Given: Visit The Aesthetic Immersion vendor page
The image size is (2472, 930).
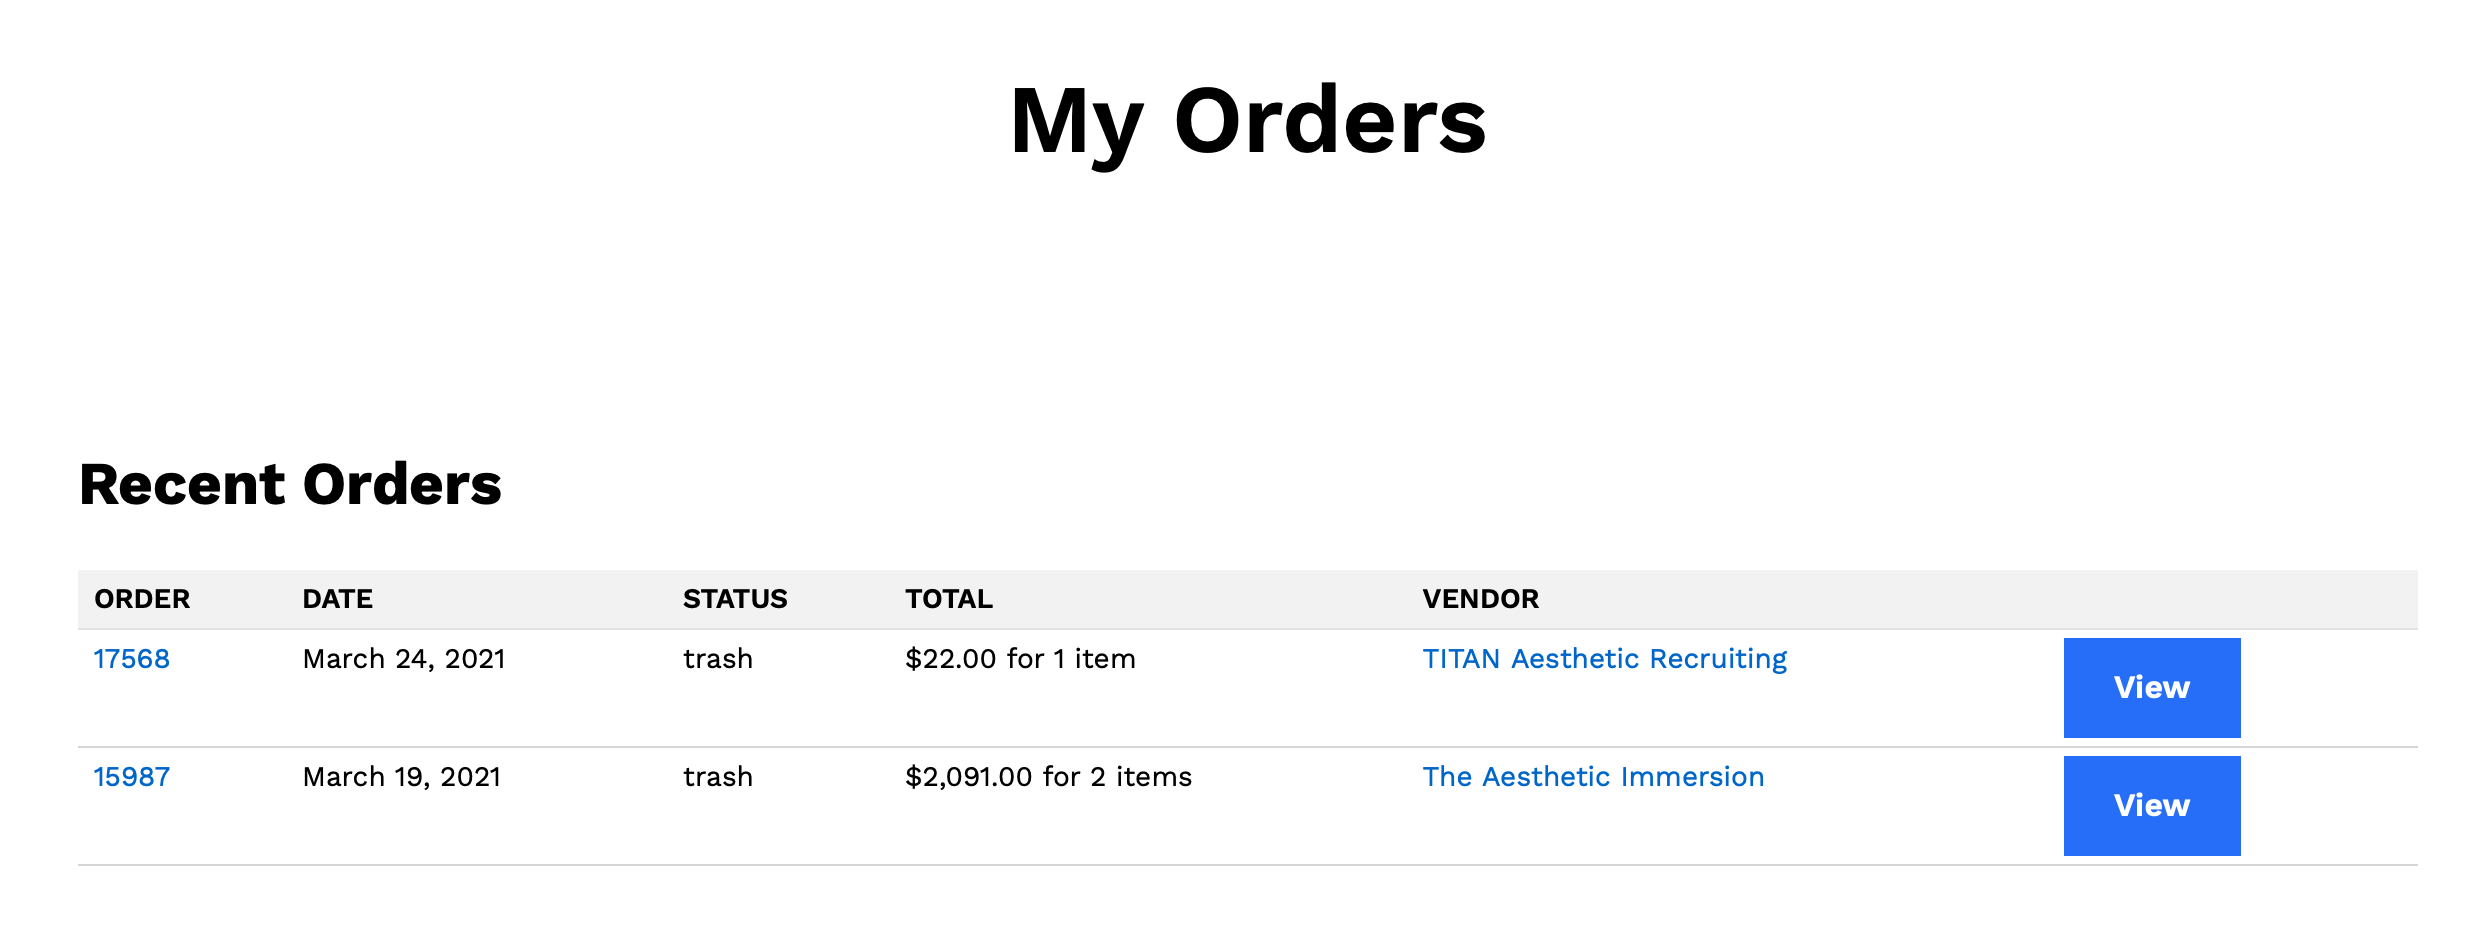Looking at the screenshot, I should (x=1593, y=777).
